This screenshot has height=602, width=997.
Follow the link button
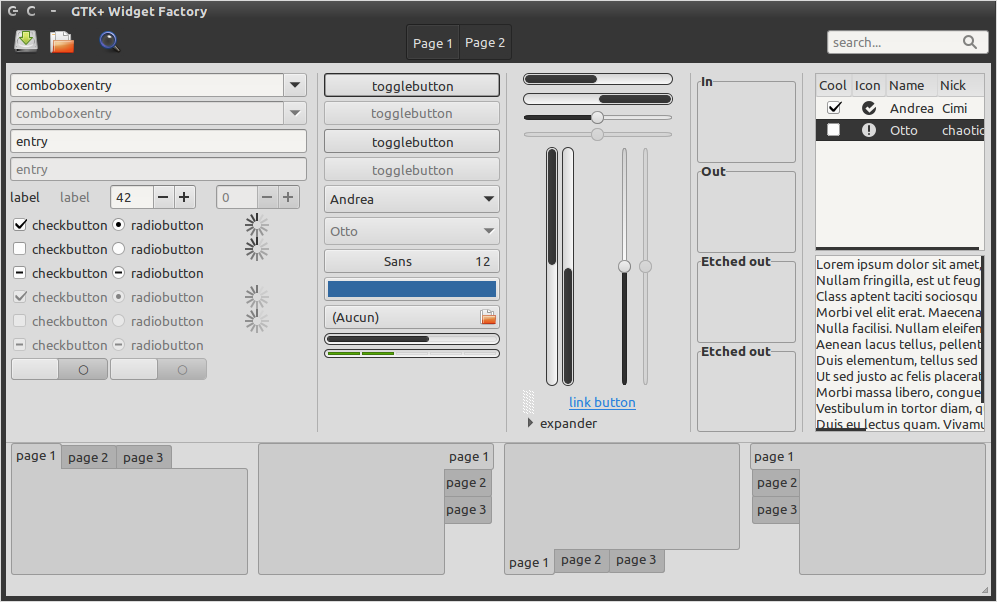[x=602, y=402]
